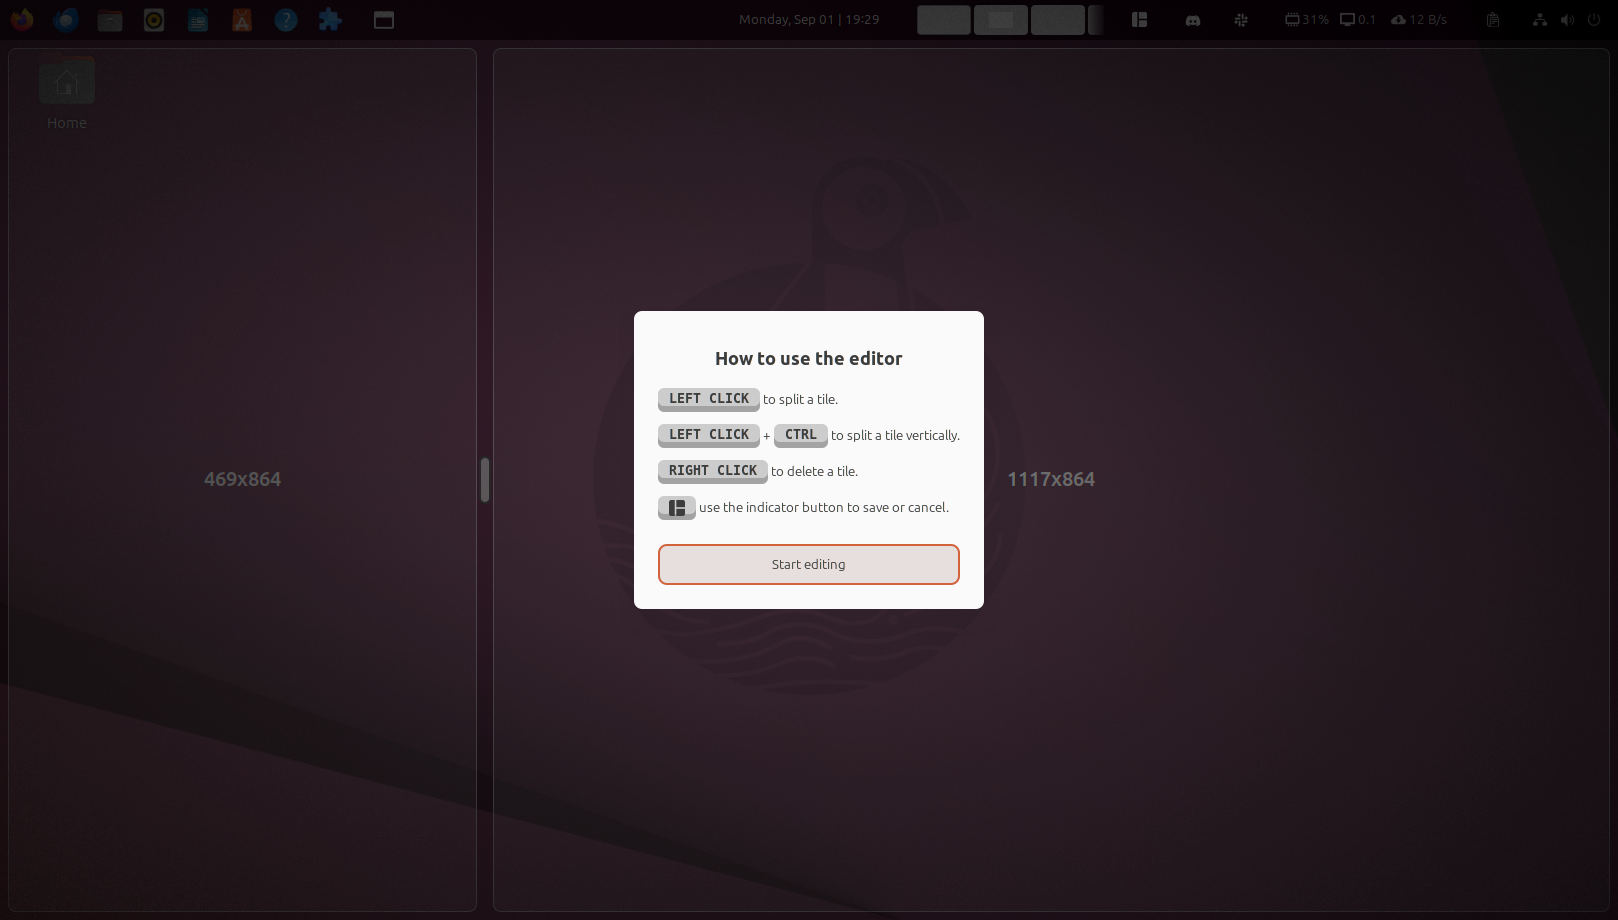Click the wired network status icon

coord(1540,19)
